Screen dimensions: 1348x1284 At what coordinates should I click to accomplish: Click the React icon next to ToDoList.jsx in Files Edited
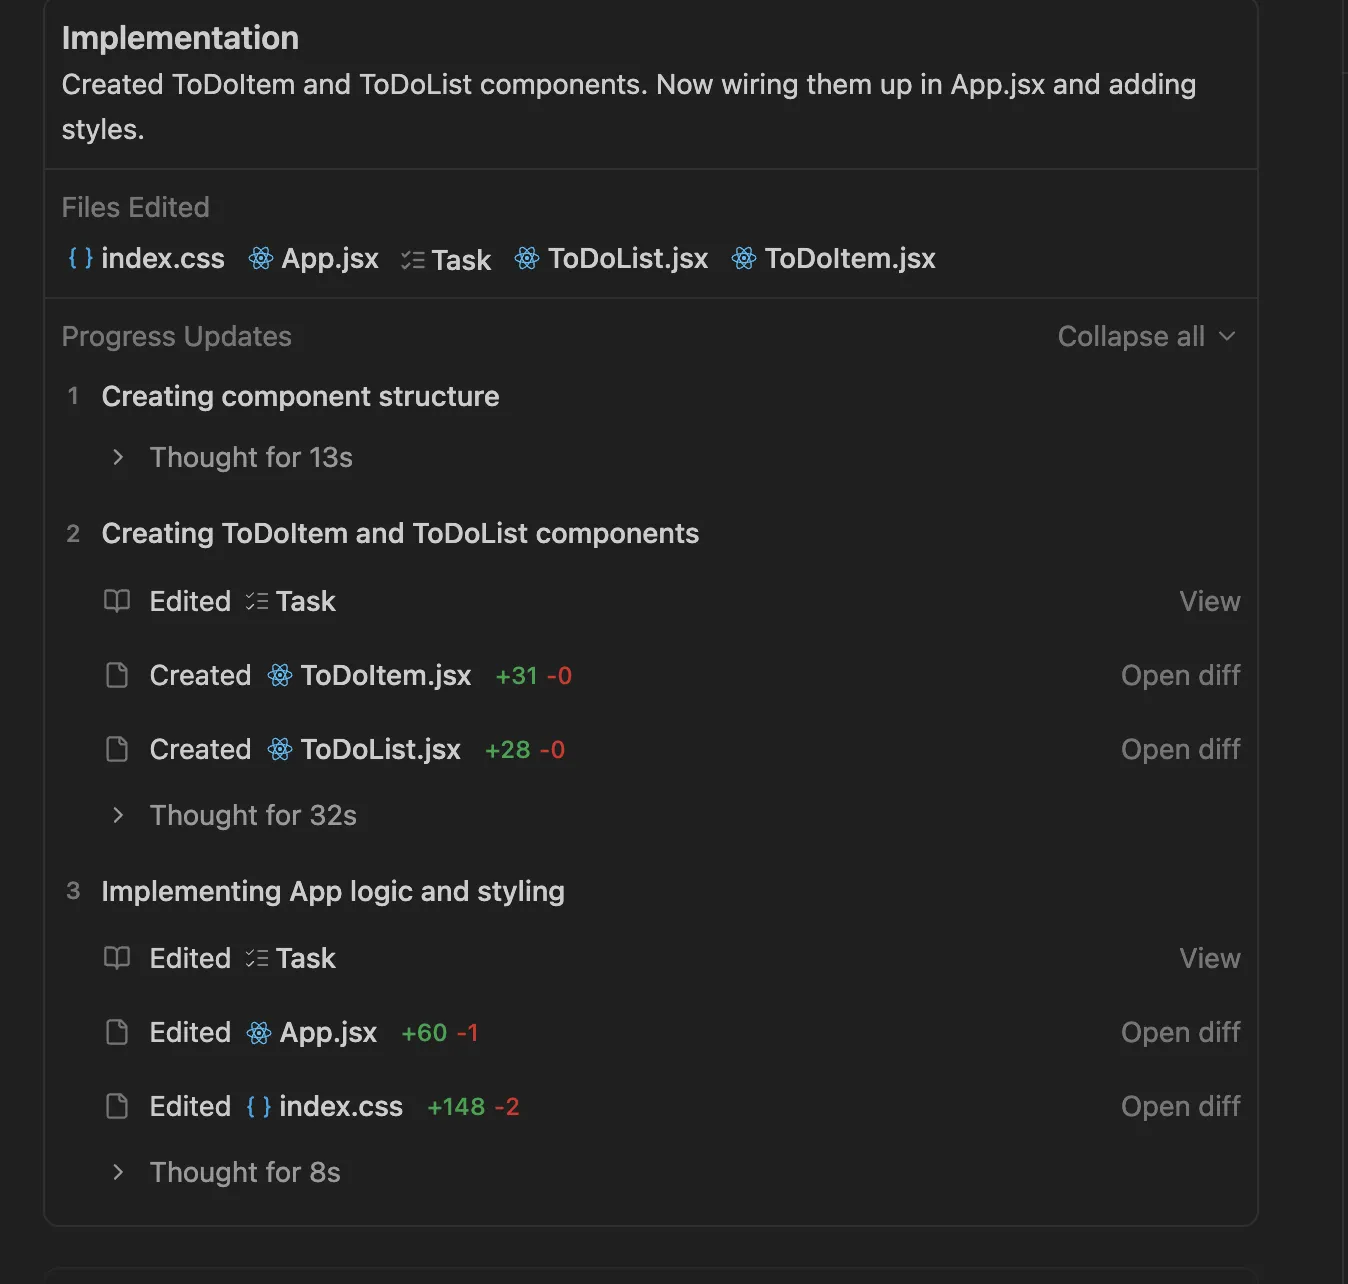pos(527,258)
